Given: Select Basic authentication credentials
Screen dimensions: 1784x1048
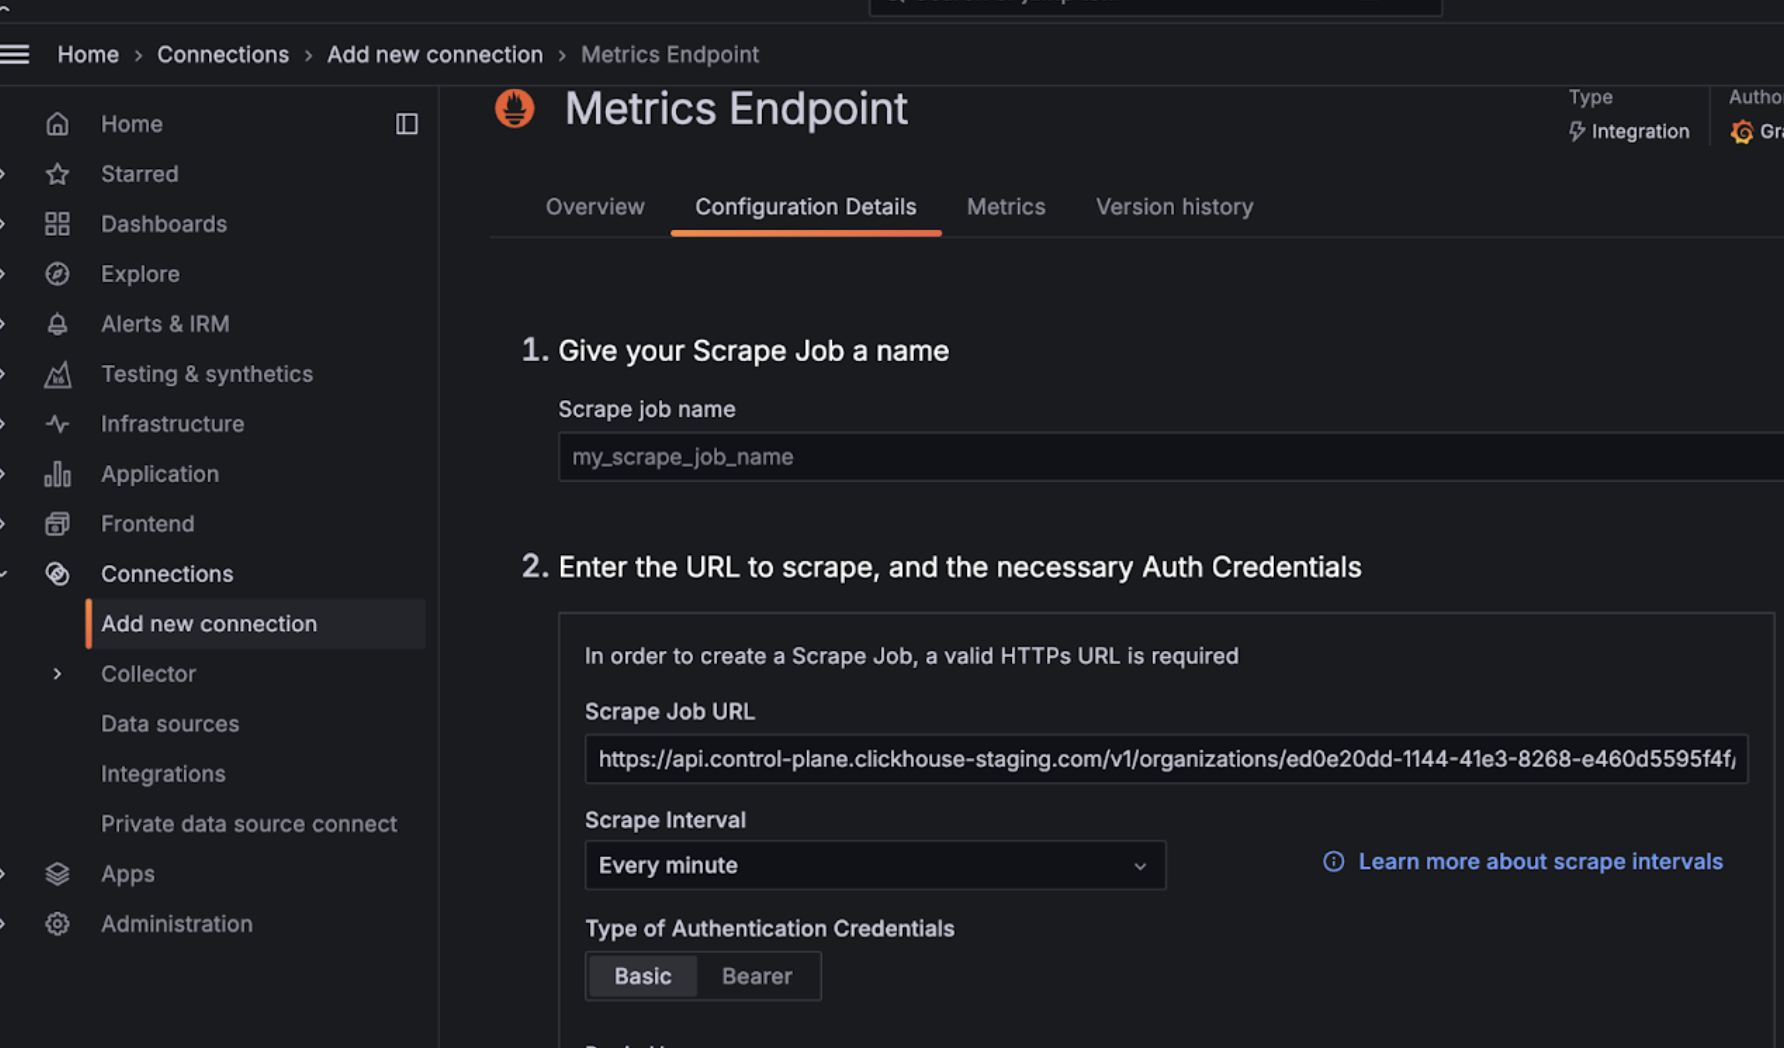Looking at the screenshot, I should click(x=642, y=976).
